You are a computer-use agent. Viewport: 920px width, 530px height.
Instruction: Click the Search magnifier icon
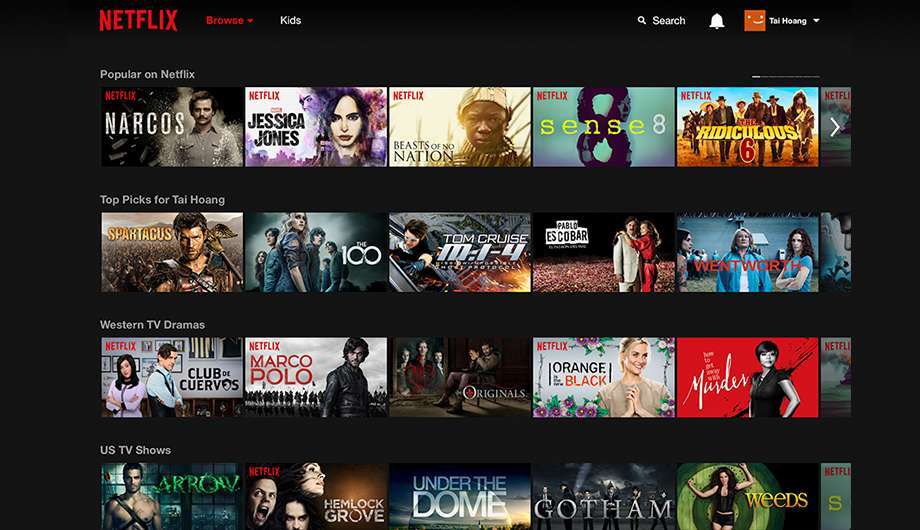click(x=642, y=21)
